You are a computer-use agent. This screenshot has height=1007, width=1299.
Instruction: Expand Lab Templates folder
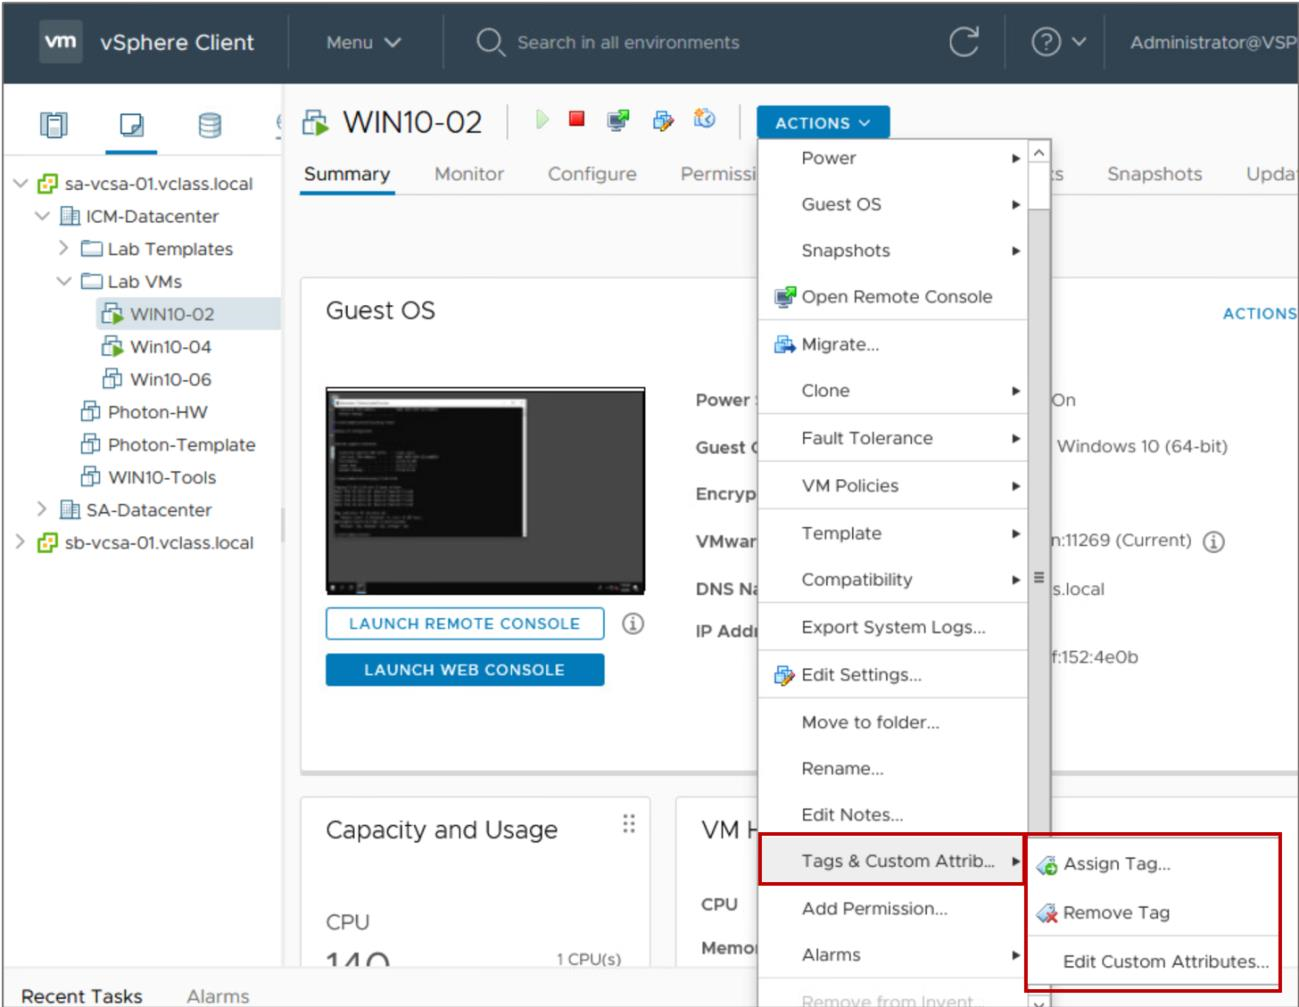pos(63,248)
